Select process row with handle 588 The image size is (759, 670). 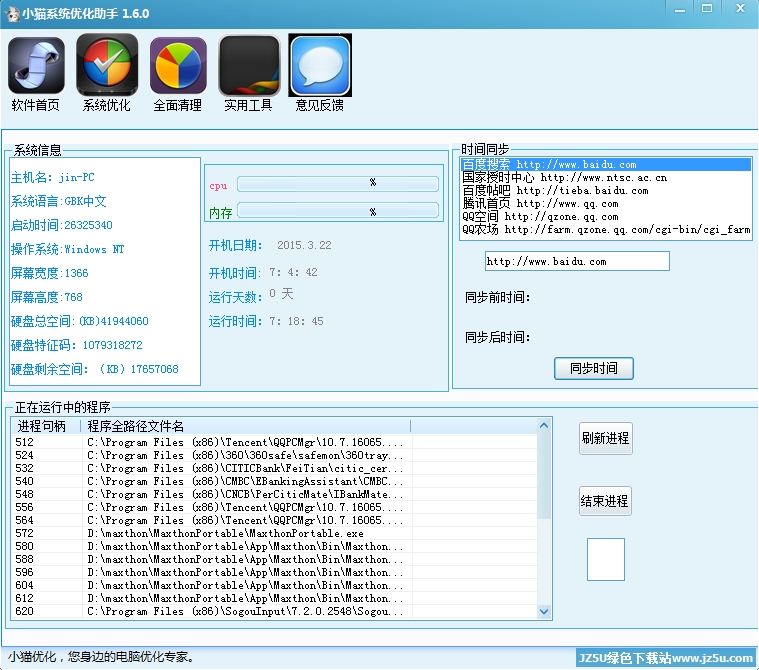(274, 559)
